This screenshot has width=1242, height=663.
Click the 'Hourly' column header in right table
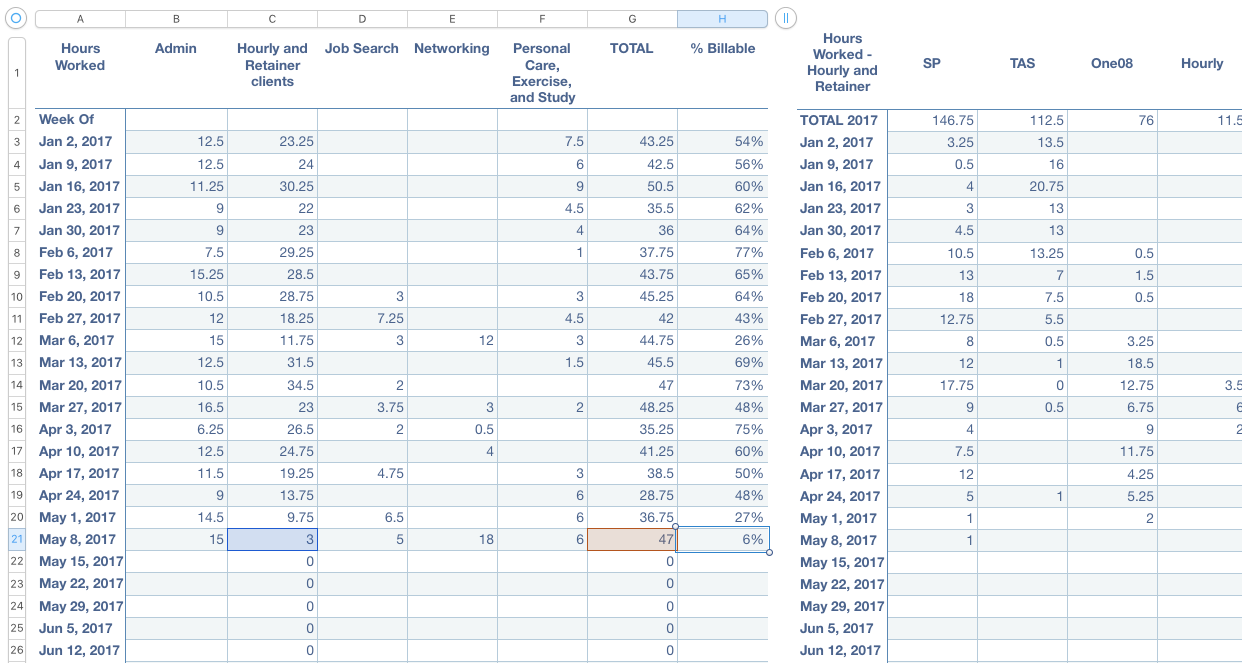[1200, 63]
